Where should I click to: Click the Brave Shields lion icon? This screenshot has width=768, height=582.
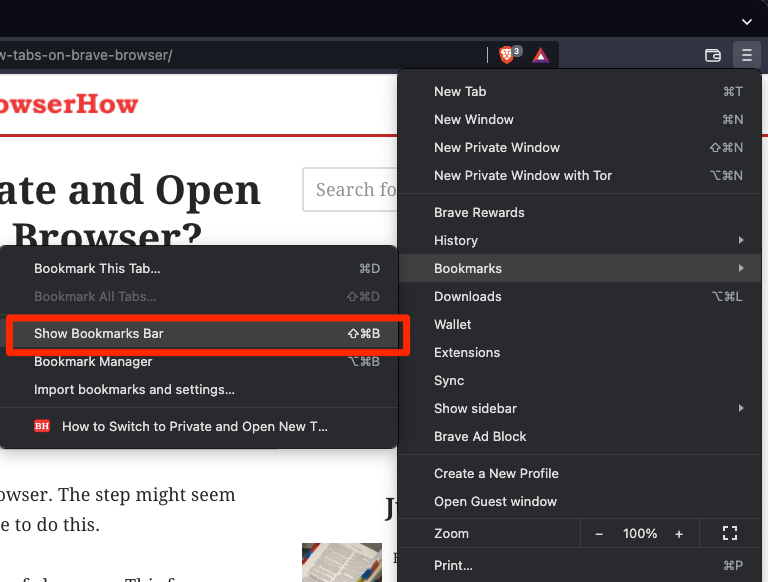click(507, 55)
